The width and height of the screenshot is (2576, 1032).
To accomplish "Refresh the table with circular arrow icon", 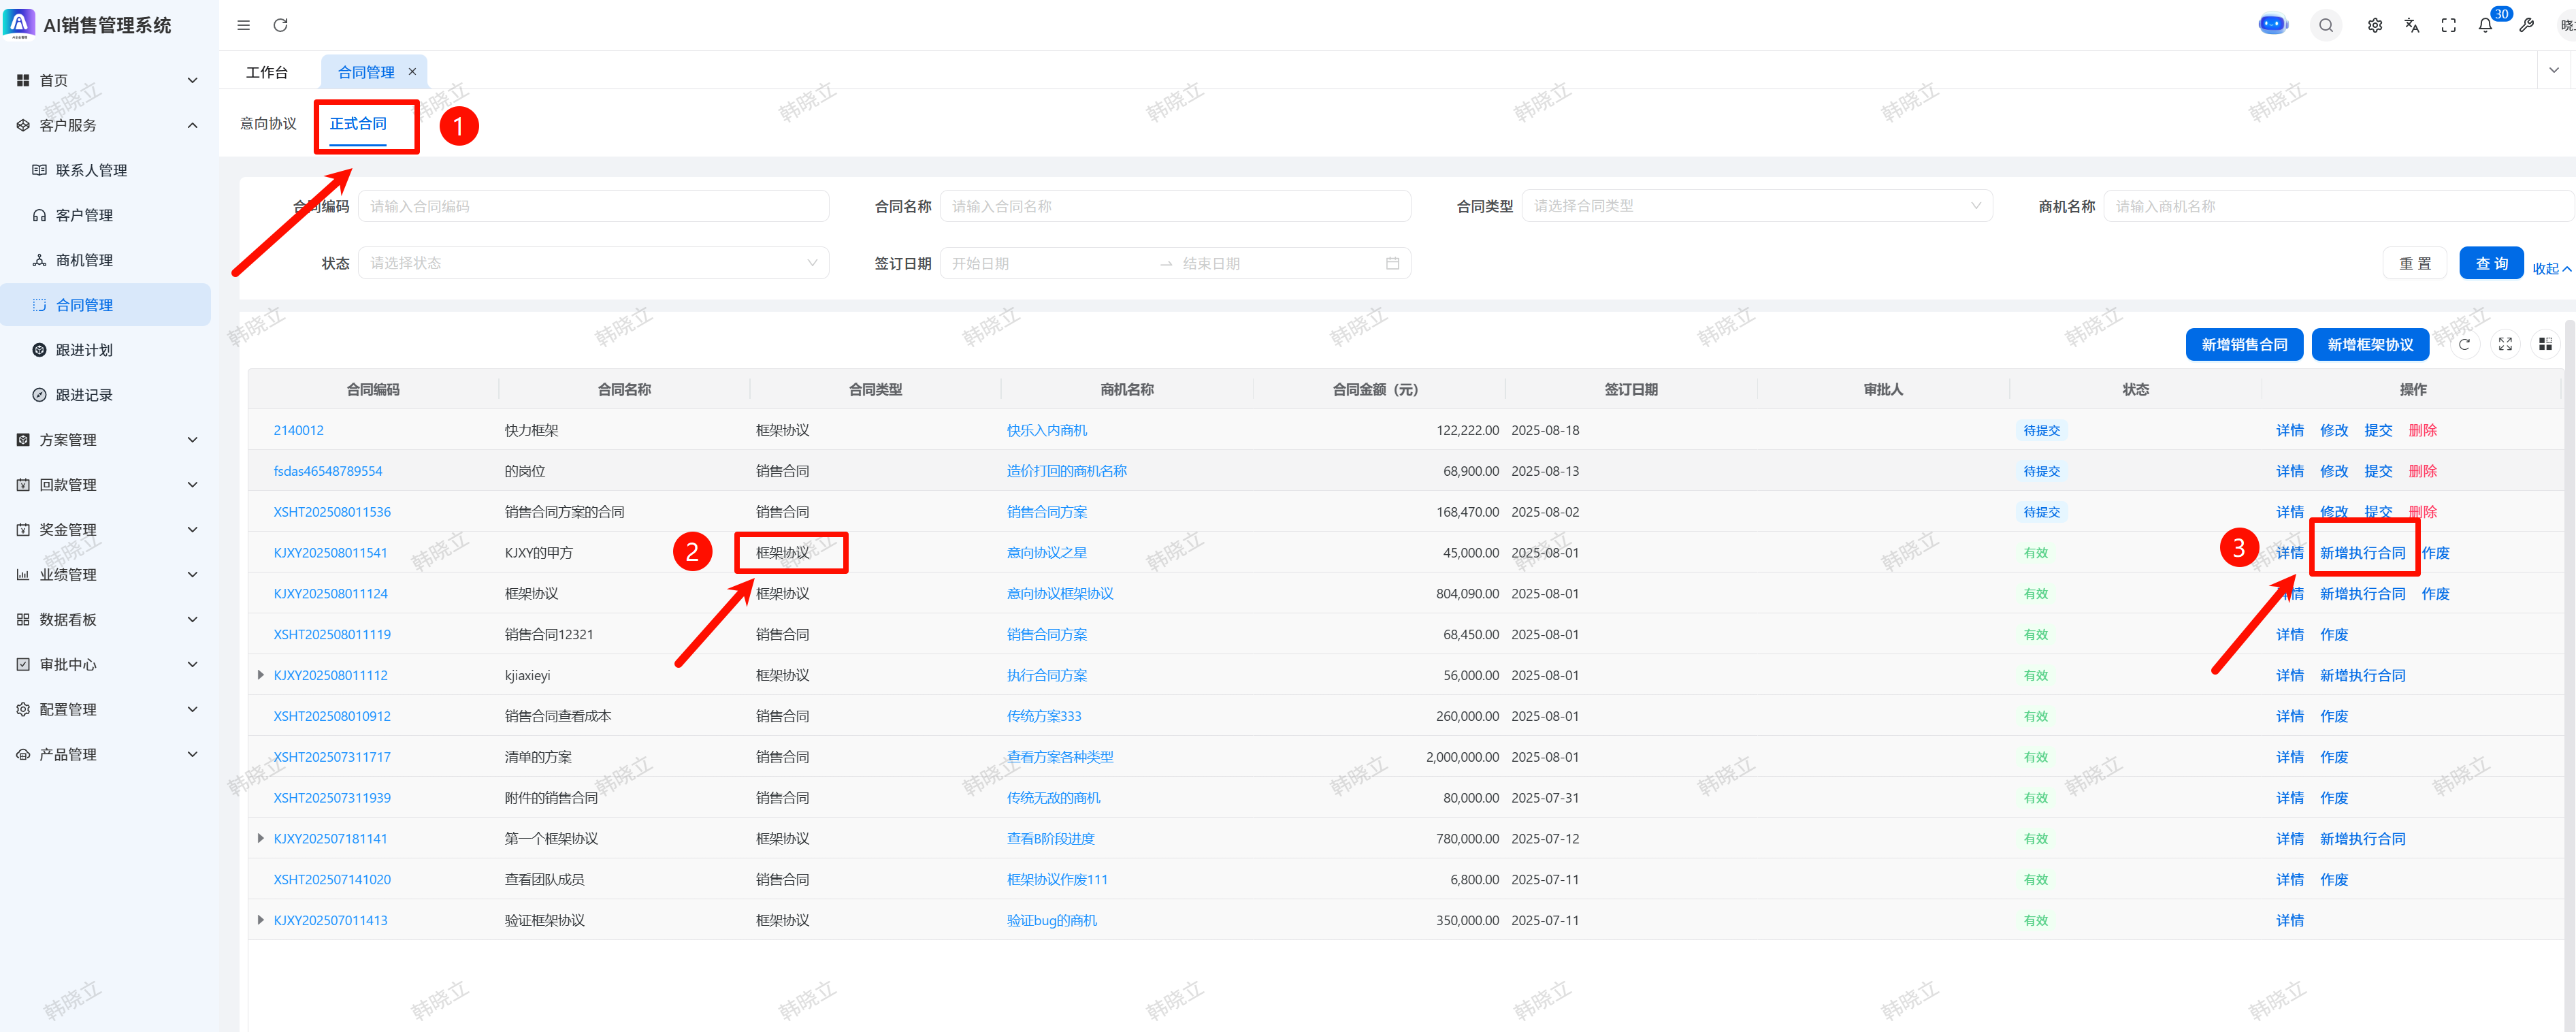I will coord(2464,344).
